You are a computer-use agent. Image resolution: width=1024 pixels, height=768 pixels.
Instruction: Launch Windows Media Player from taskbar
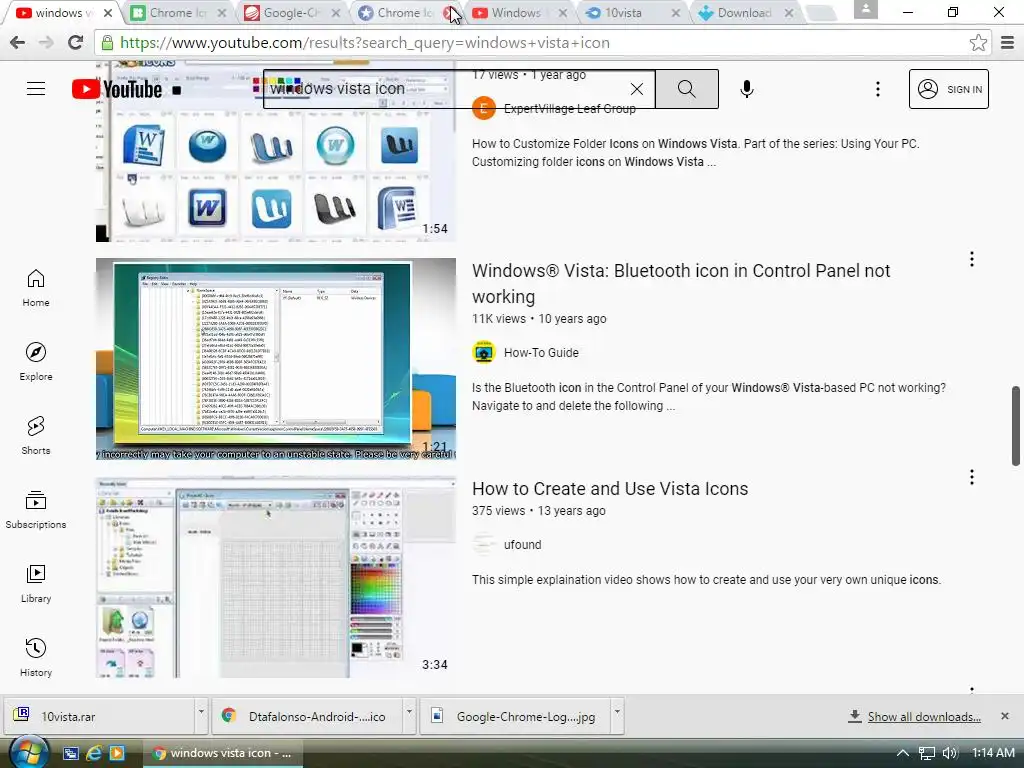pos(117,753)
